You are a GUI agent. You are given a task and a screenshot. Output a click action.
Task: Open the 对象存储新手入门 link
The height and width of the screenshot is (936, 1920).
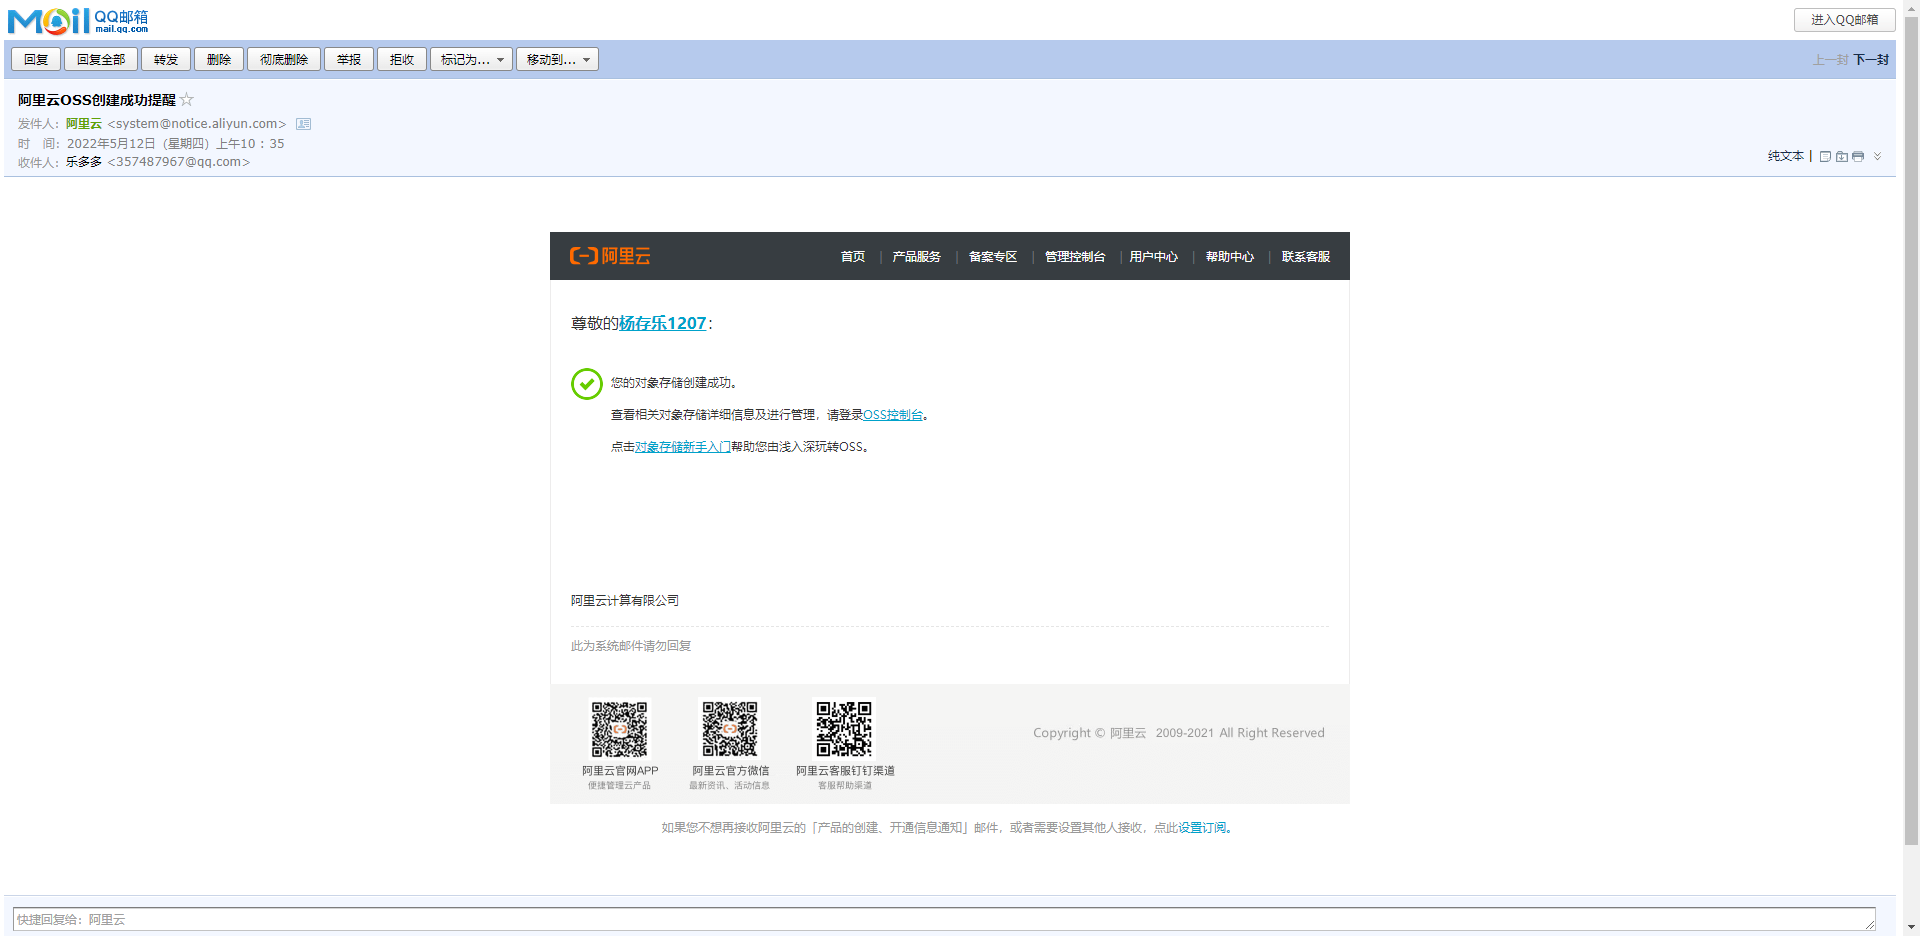[x=683, y=447]
